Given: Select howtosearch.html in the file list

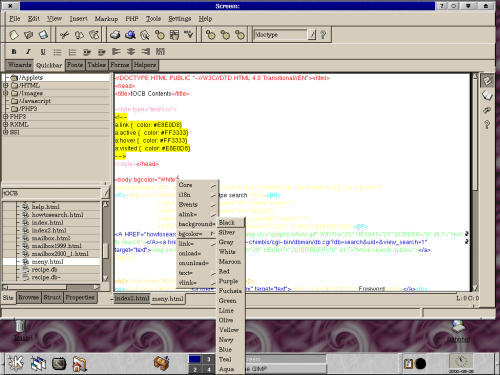Looking at the screenshot, I should click(57, 215).
